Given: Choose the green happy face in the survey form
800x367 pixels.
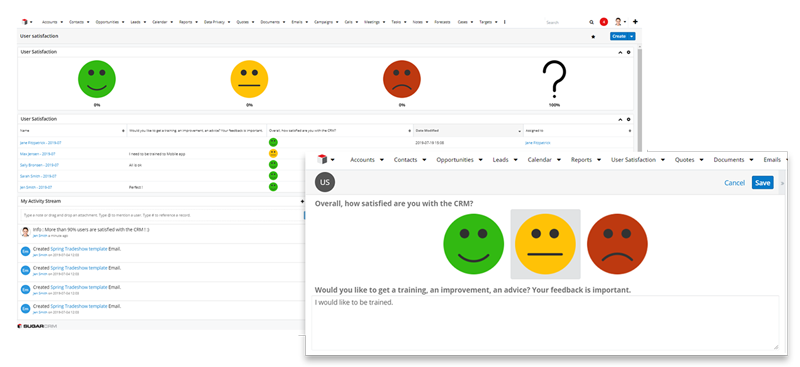Looking at the screenshot, I should coord(473,244).
